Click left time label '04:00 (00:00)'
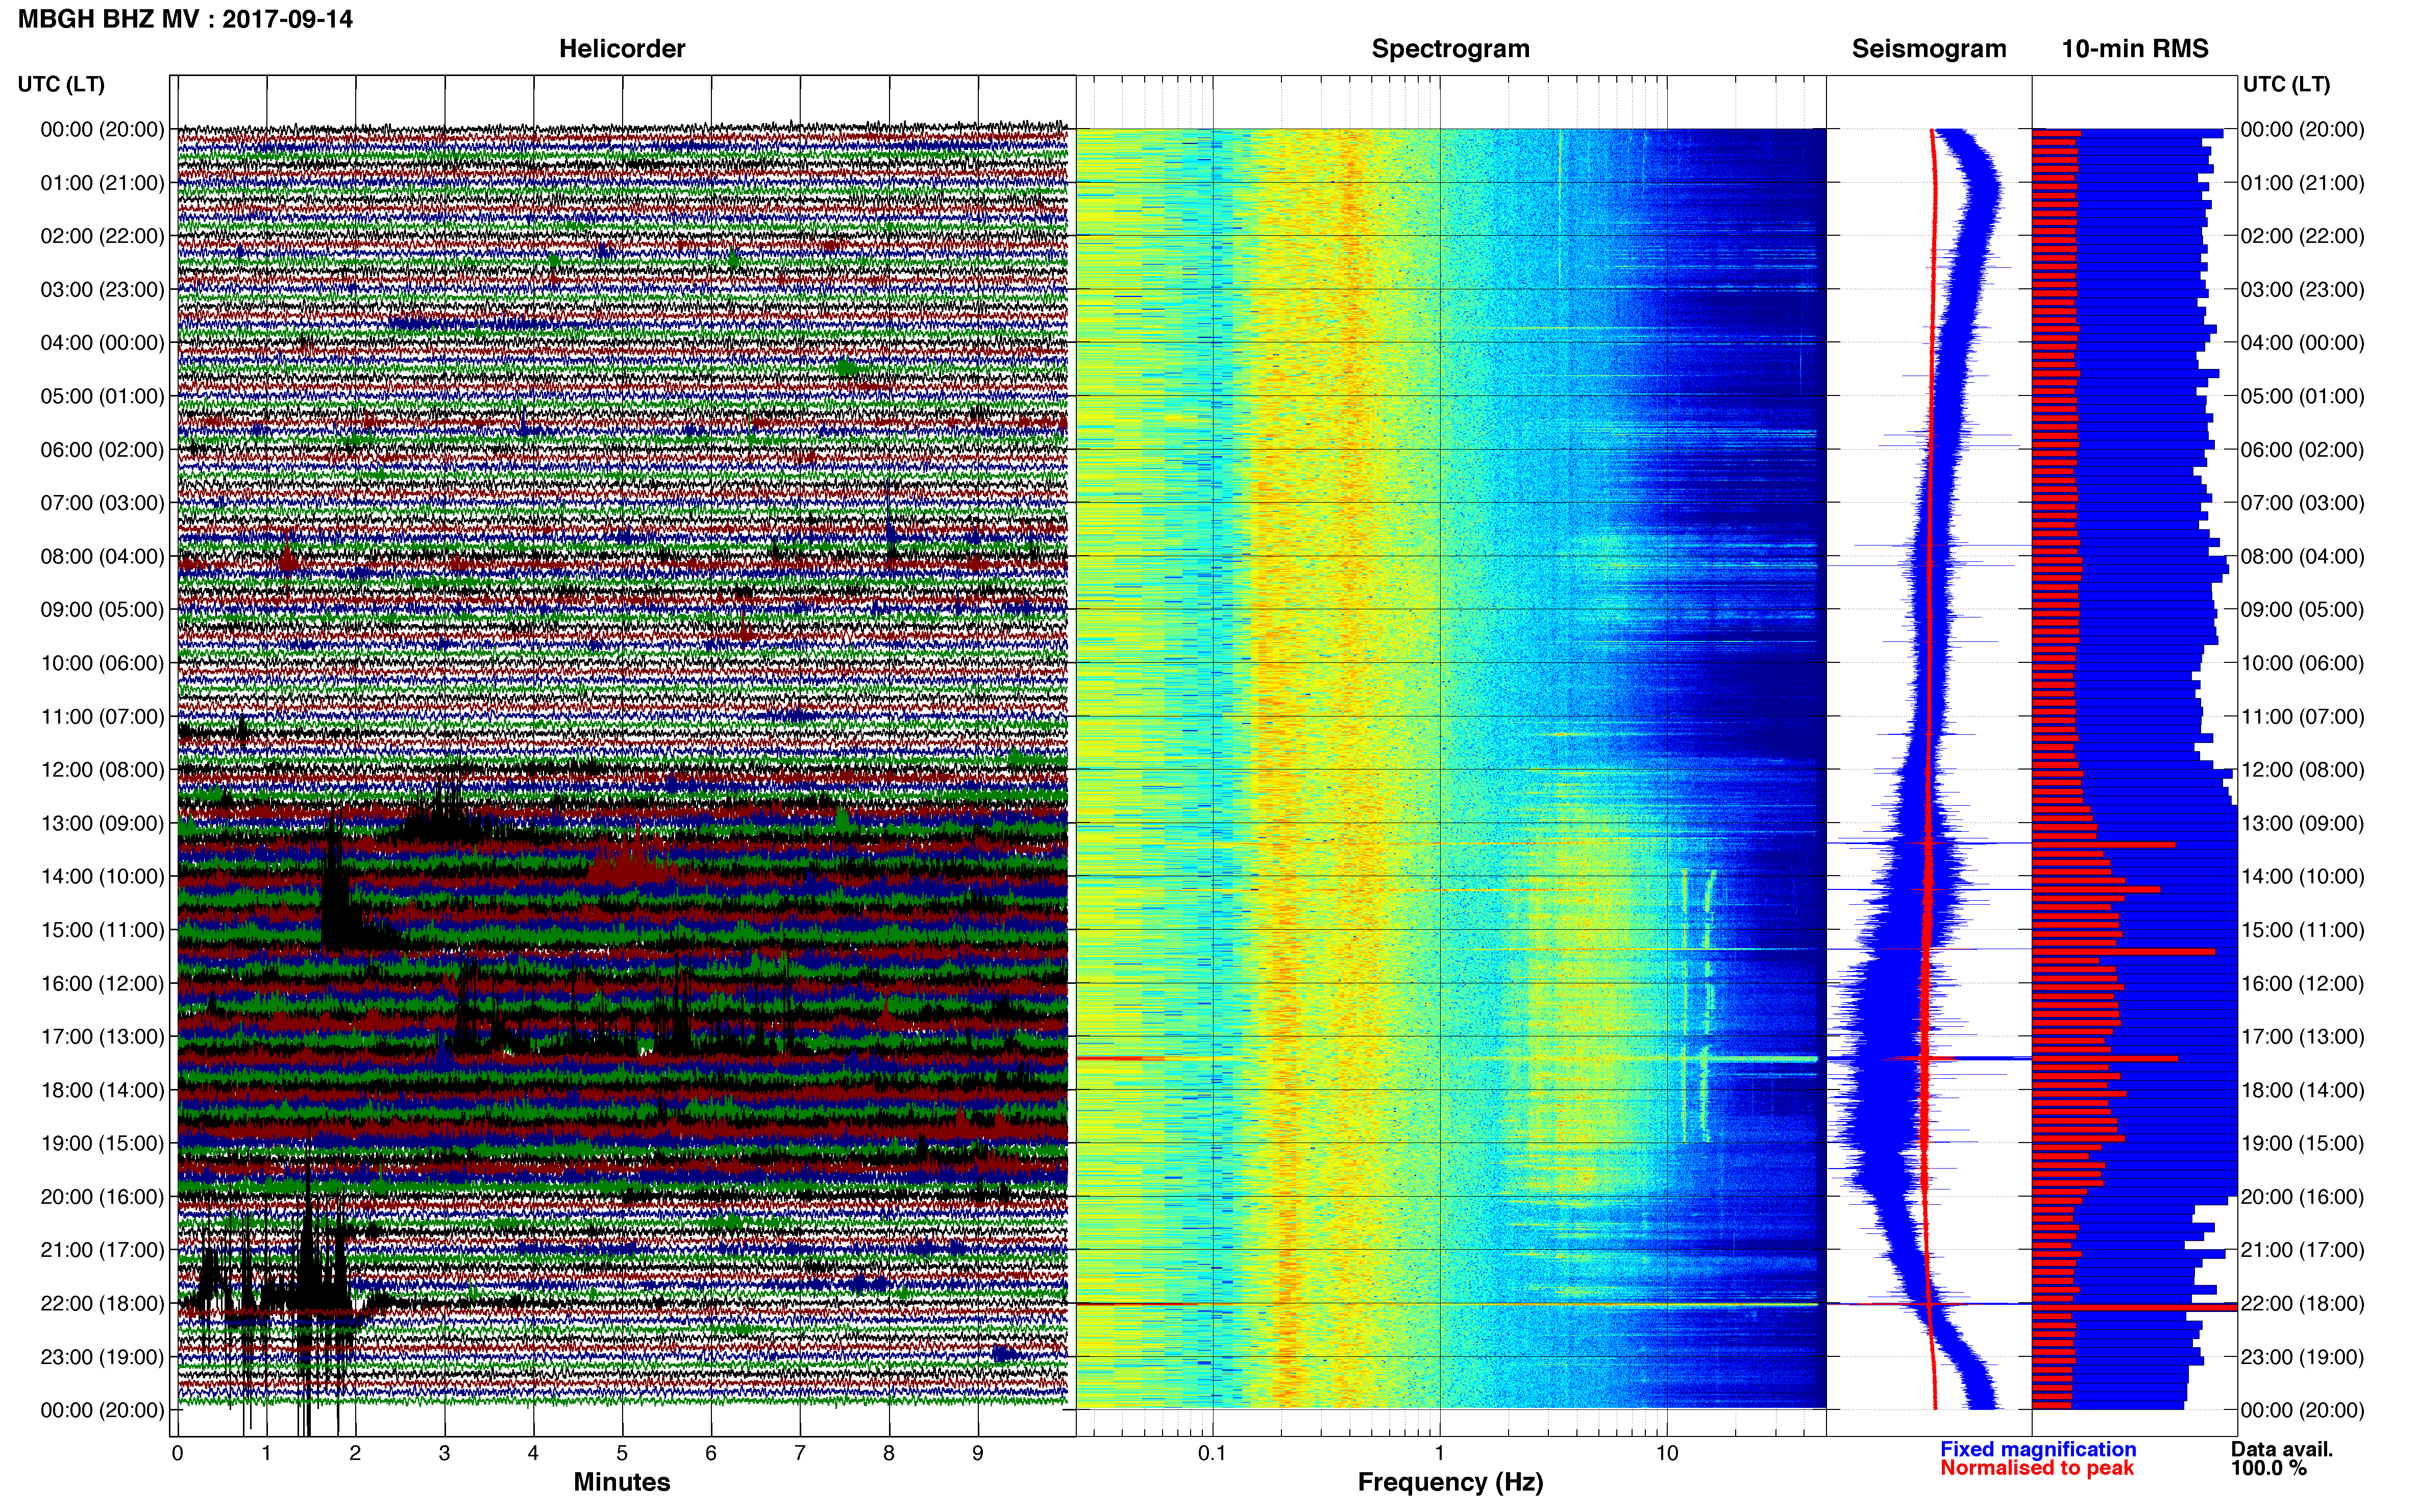The height and width of the screenshot is (1512, 2419). pos(102,342)
